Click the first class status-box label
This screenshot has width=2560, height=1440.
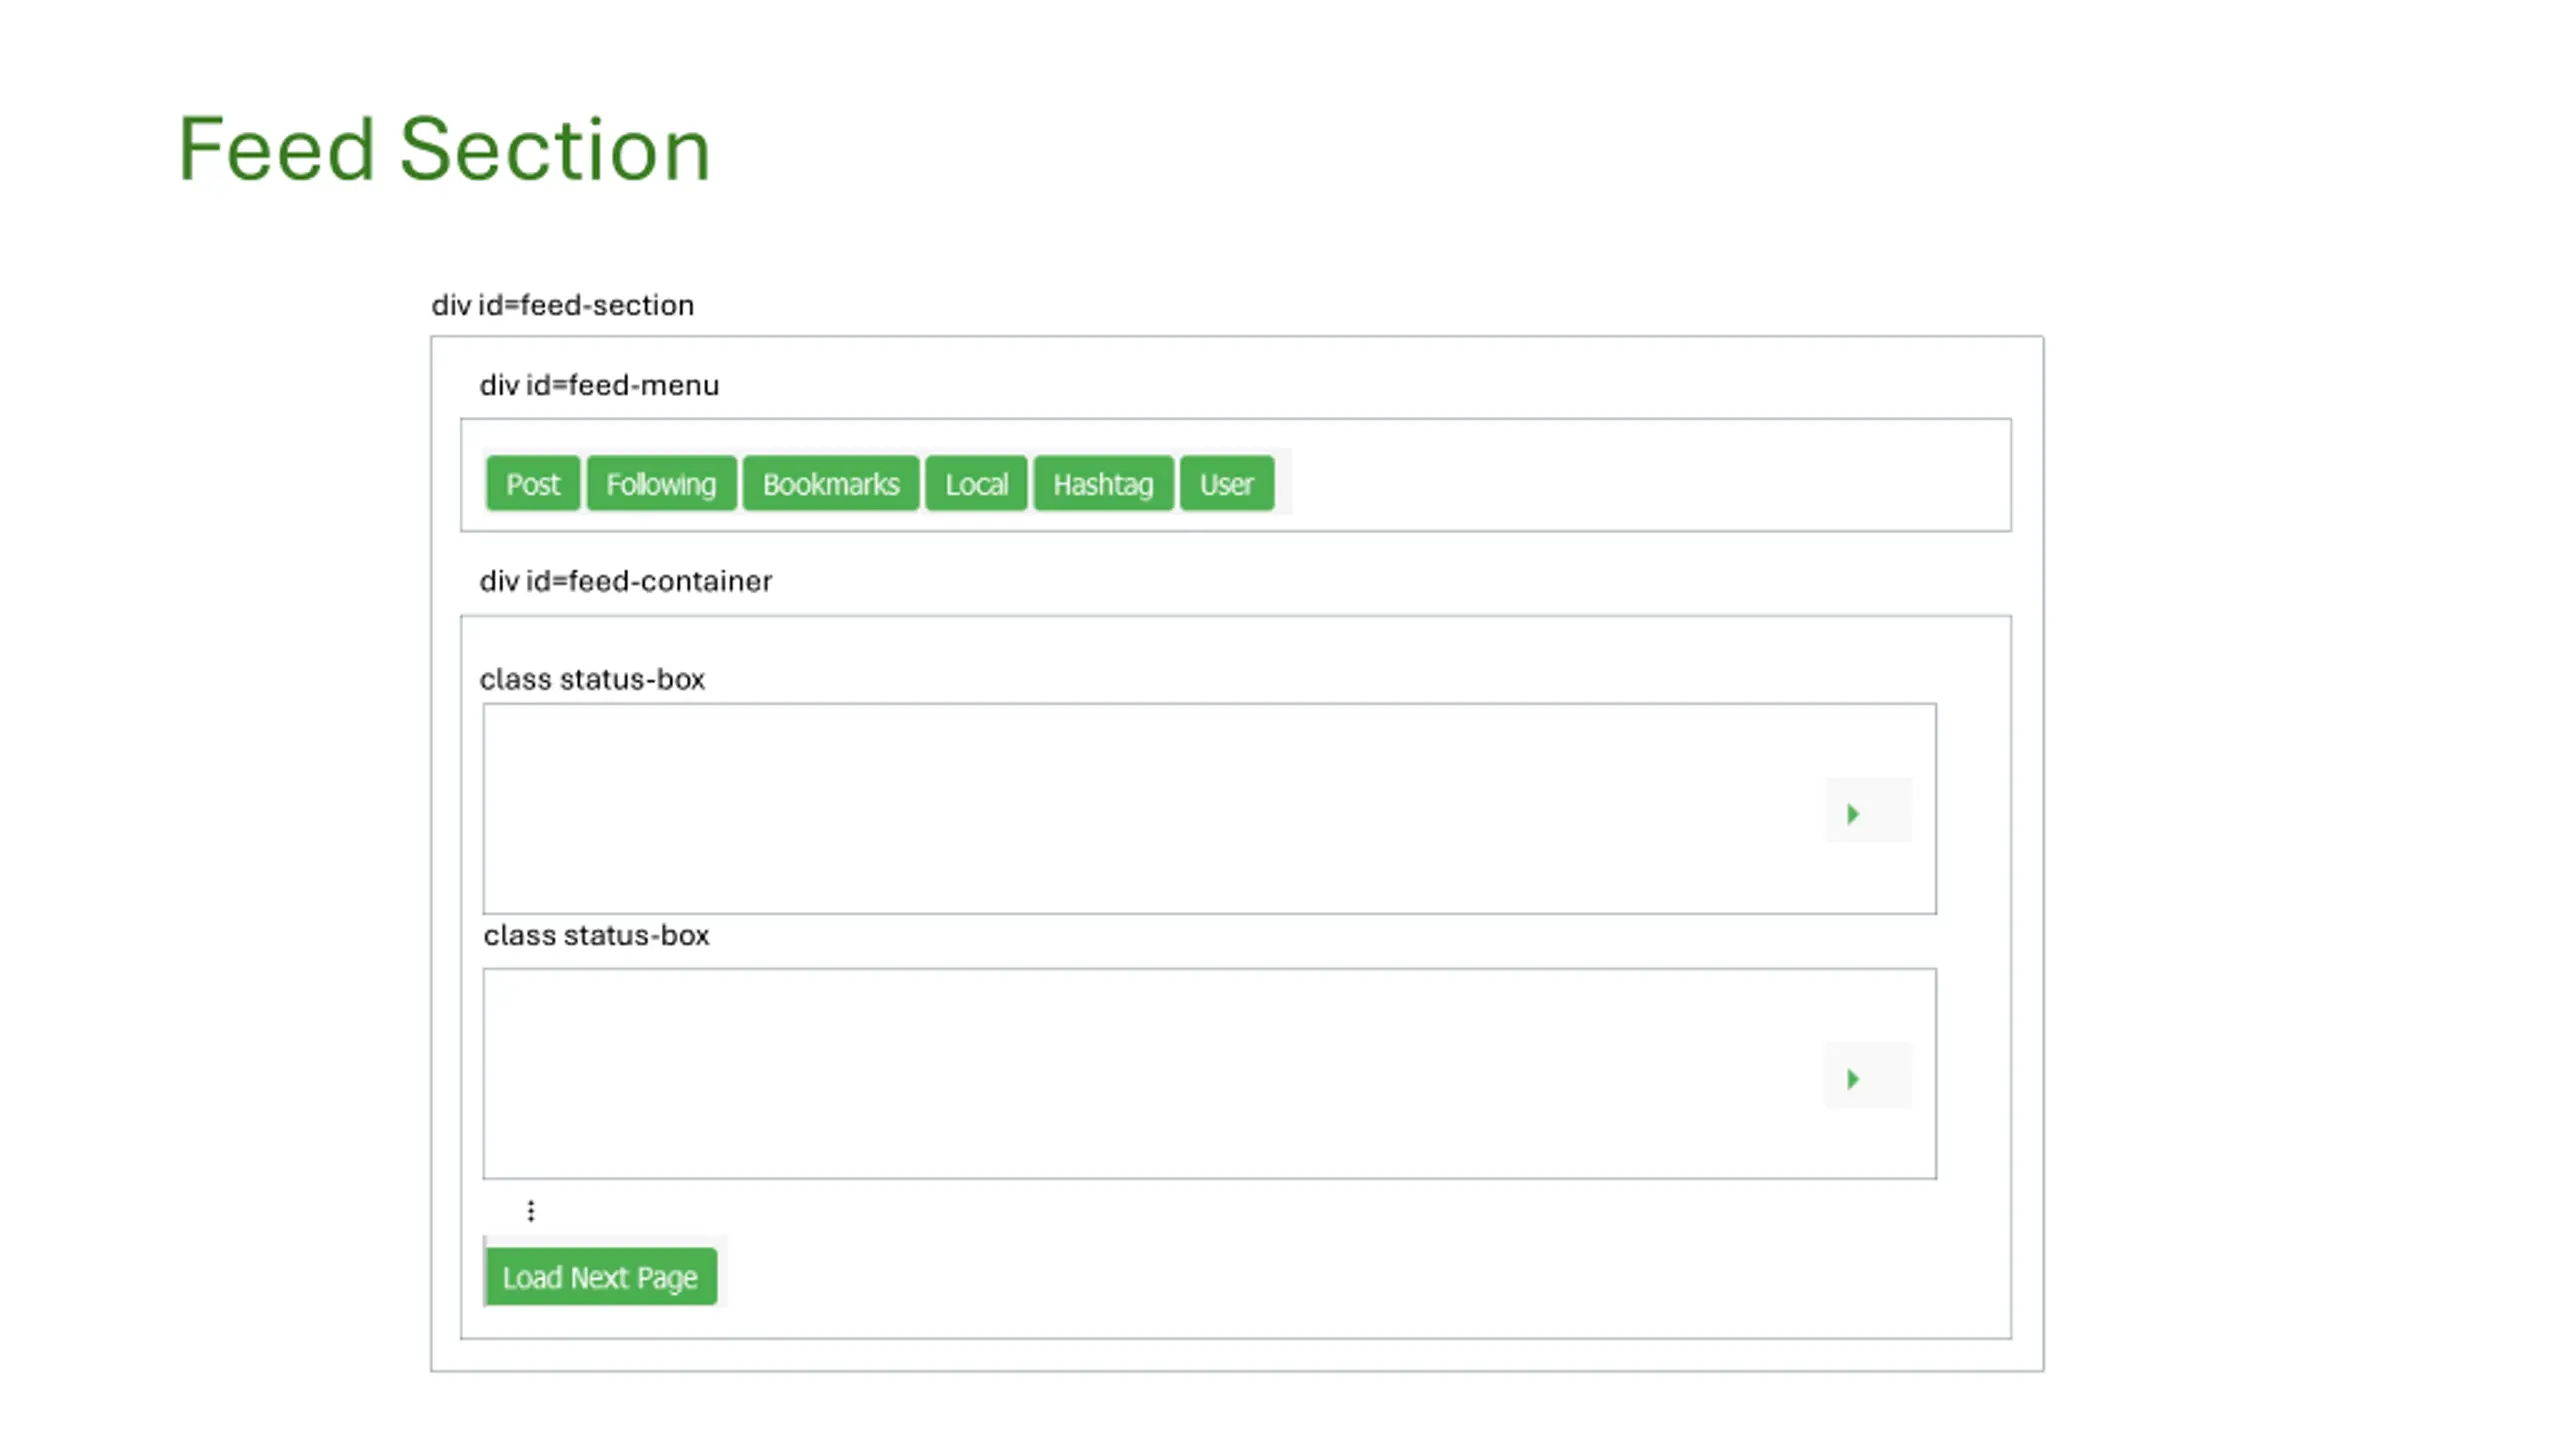592,679
